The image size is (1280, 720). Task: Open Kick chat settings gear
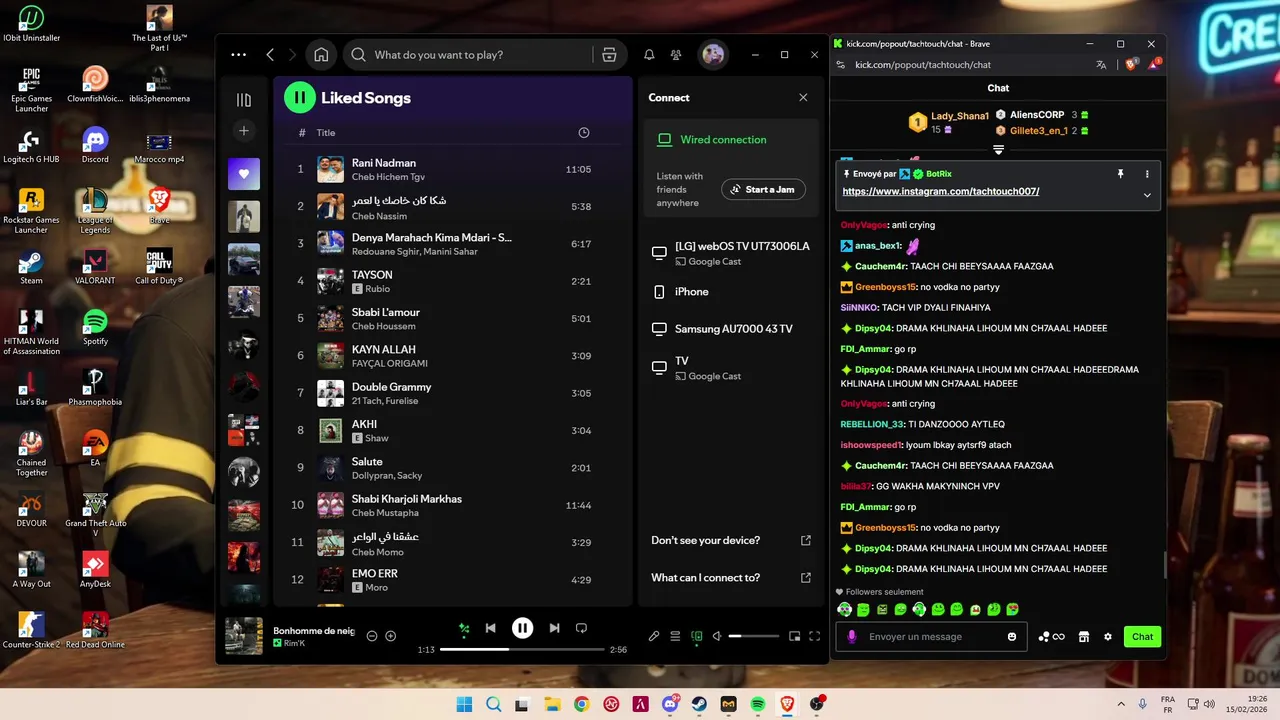tap(1107, 637)
